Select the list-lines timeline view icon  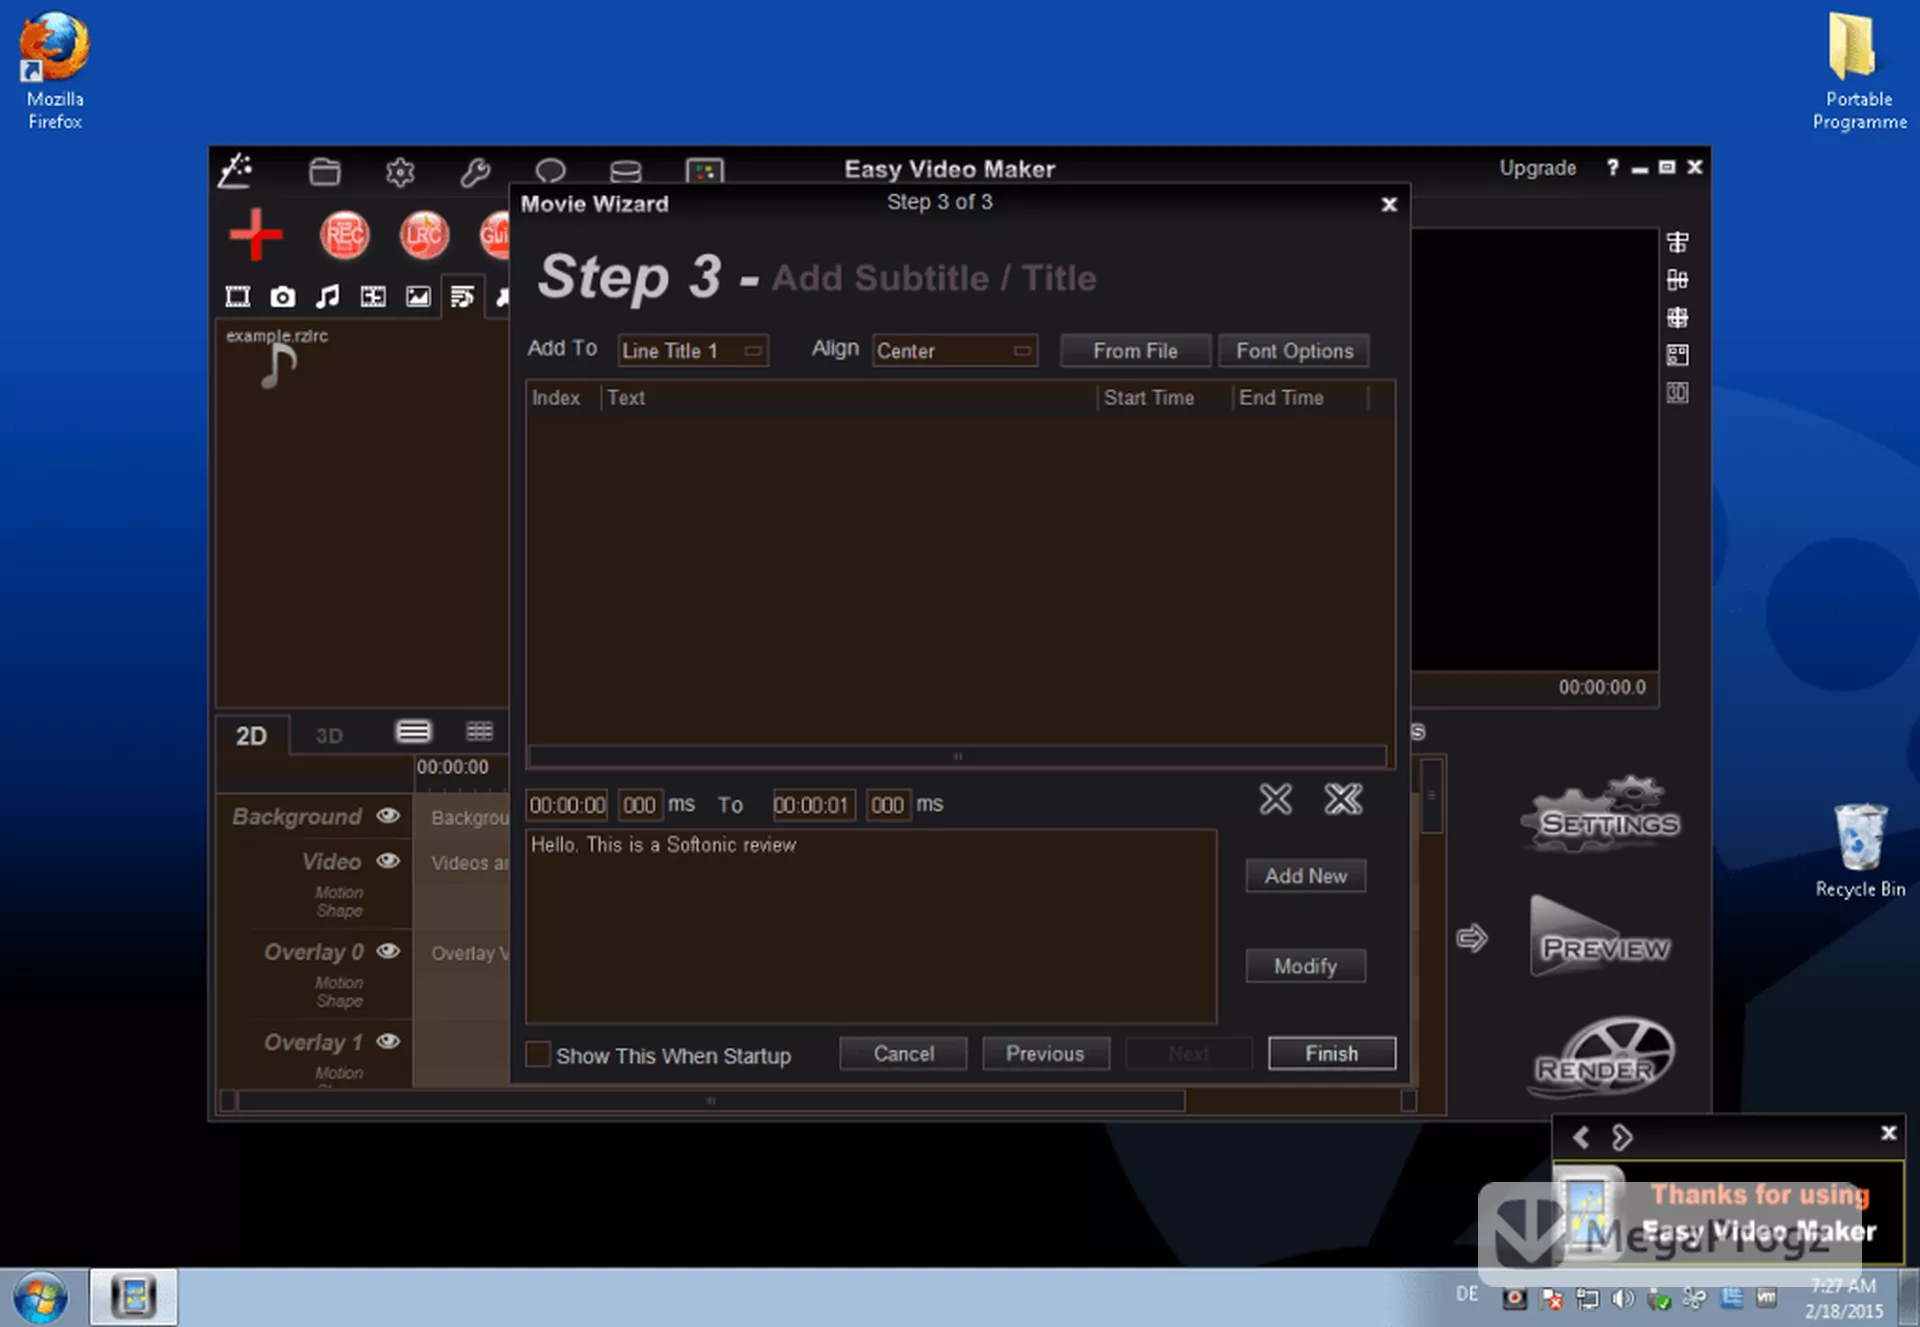click(413, 732)
